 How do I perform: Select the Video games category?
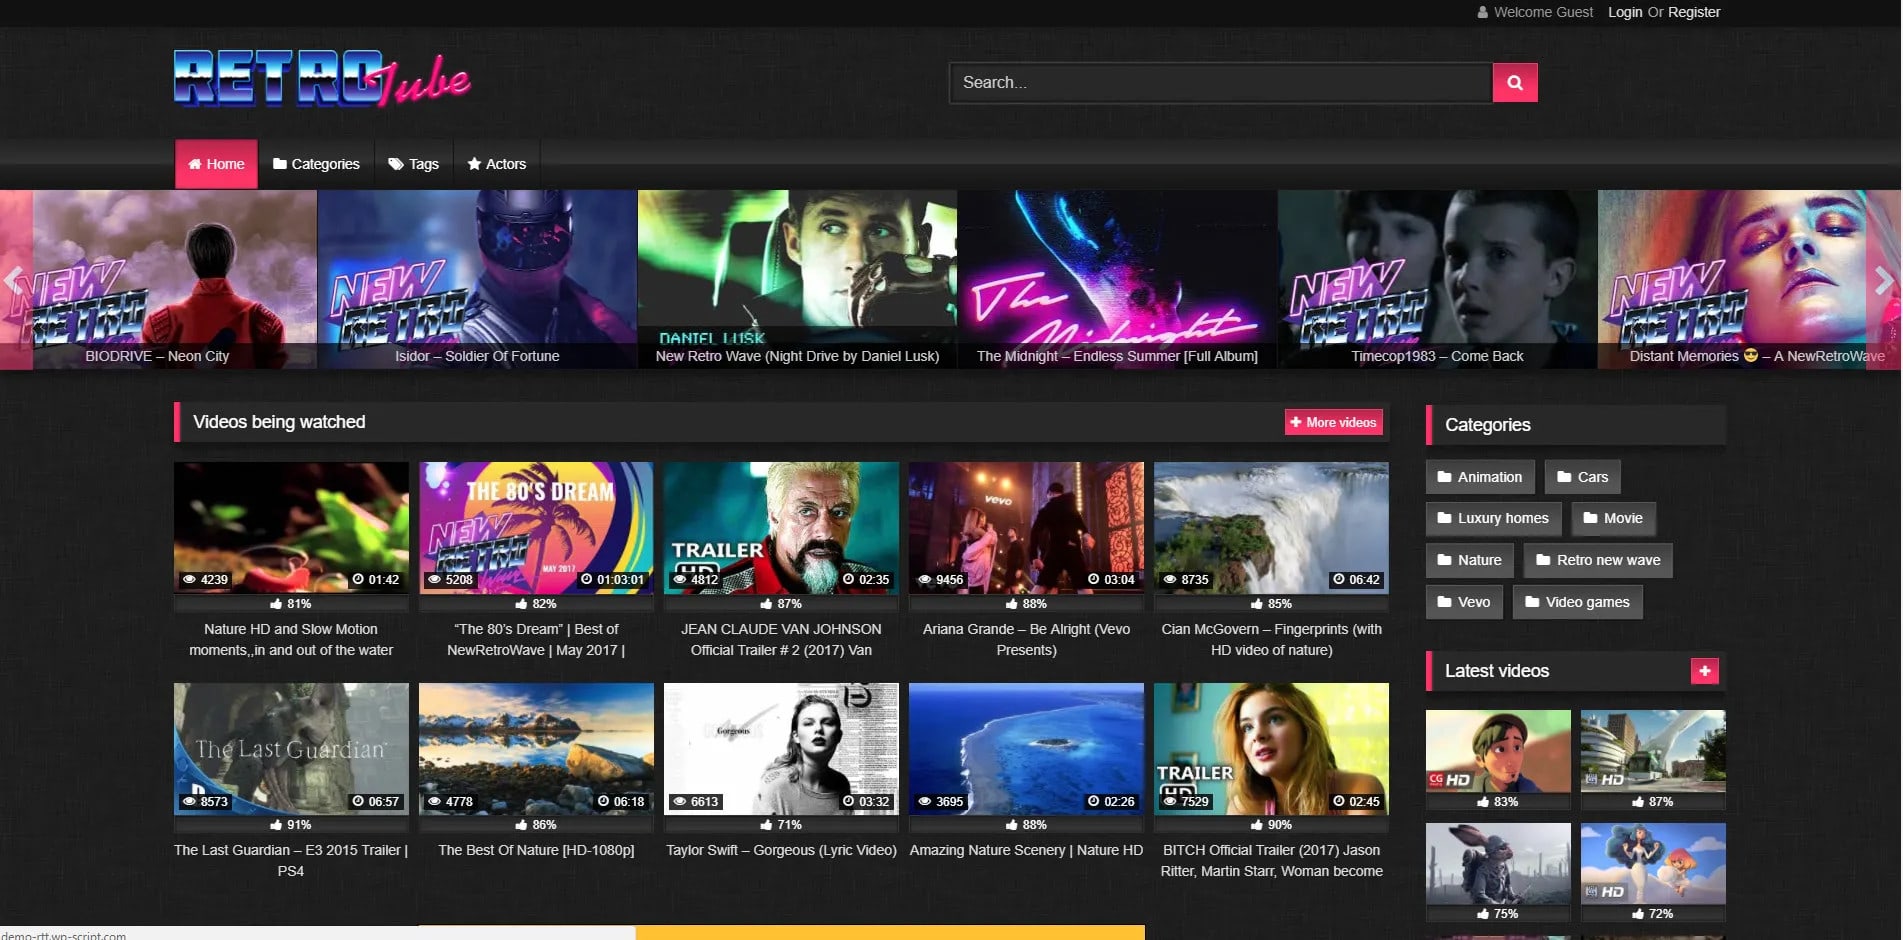1577,602
